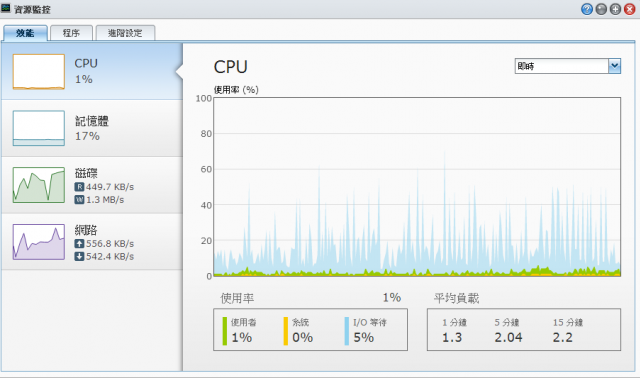Click the 系統 0% value
This screenshot has width=640, height=378.
[302, 338]
